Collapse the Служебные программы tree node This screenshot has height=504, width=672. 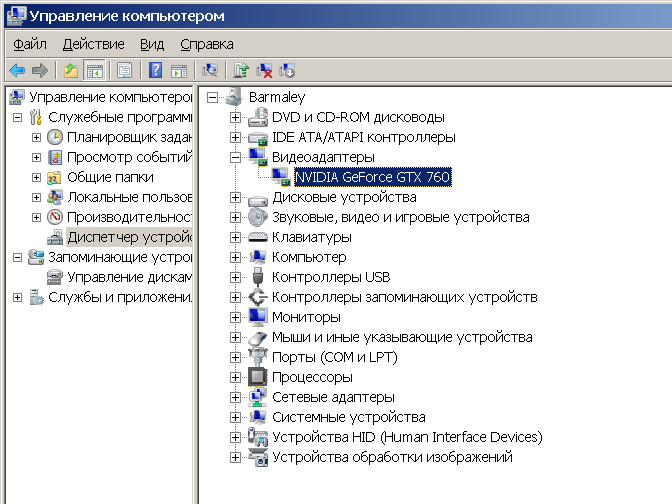pyautogui.click(x=17, y=118)
